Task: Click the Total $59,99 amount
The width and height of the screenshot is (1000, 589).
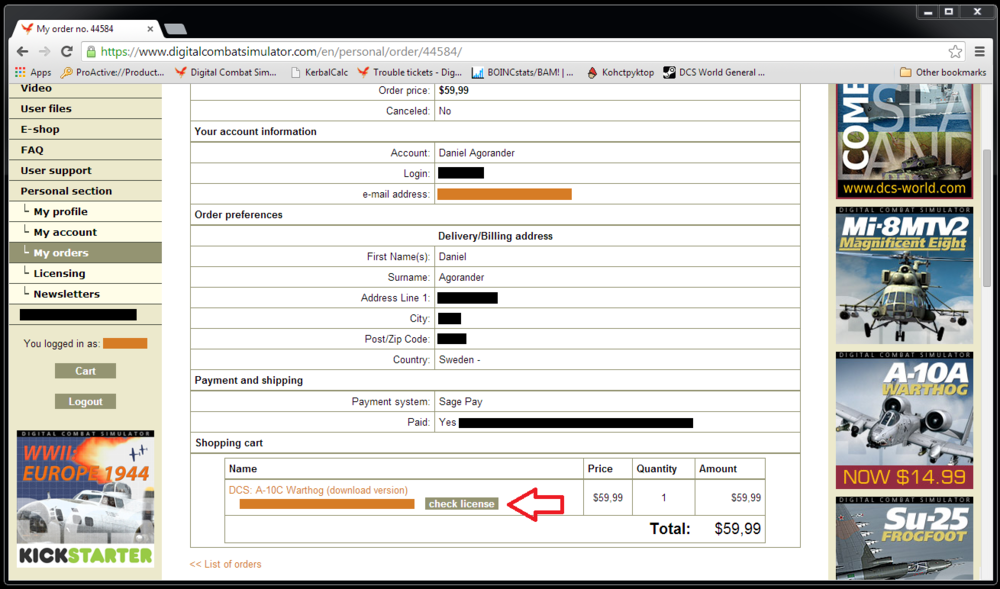Action: pos(737,528)
